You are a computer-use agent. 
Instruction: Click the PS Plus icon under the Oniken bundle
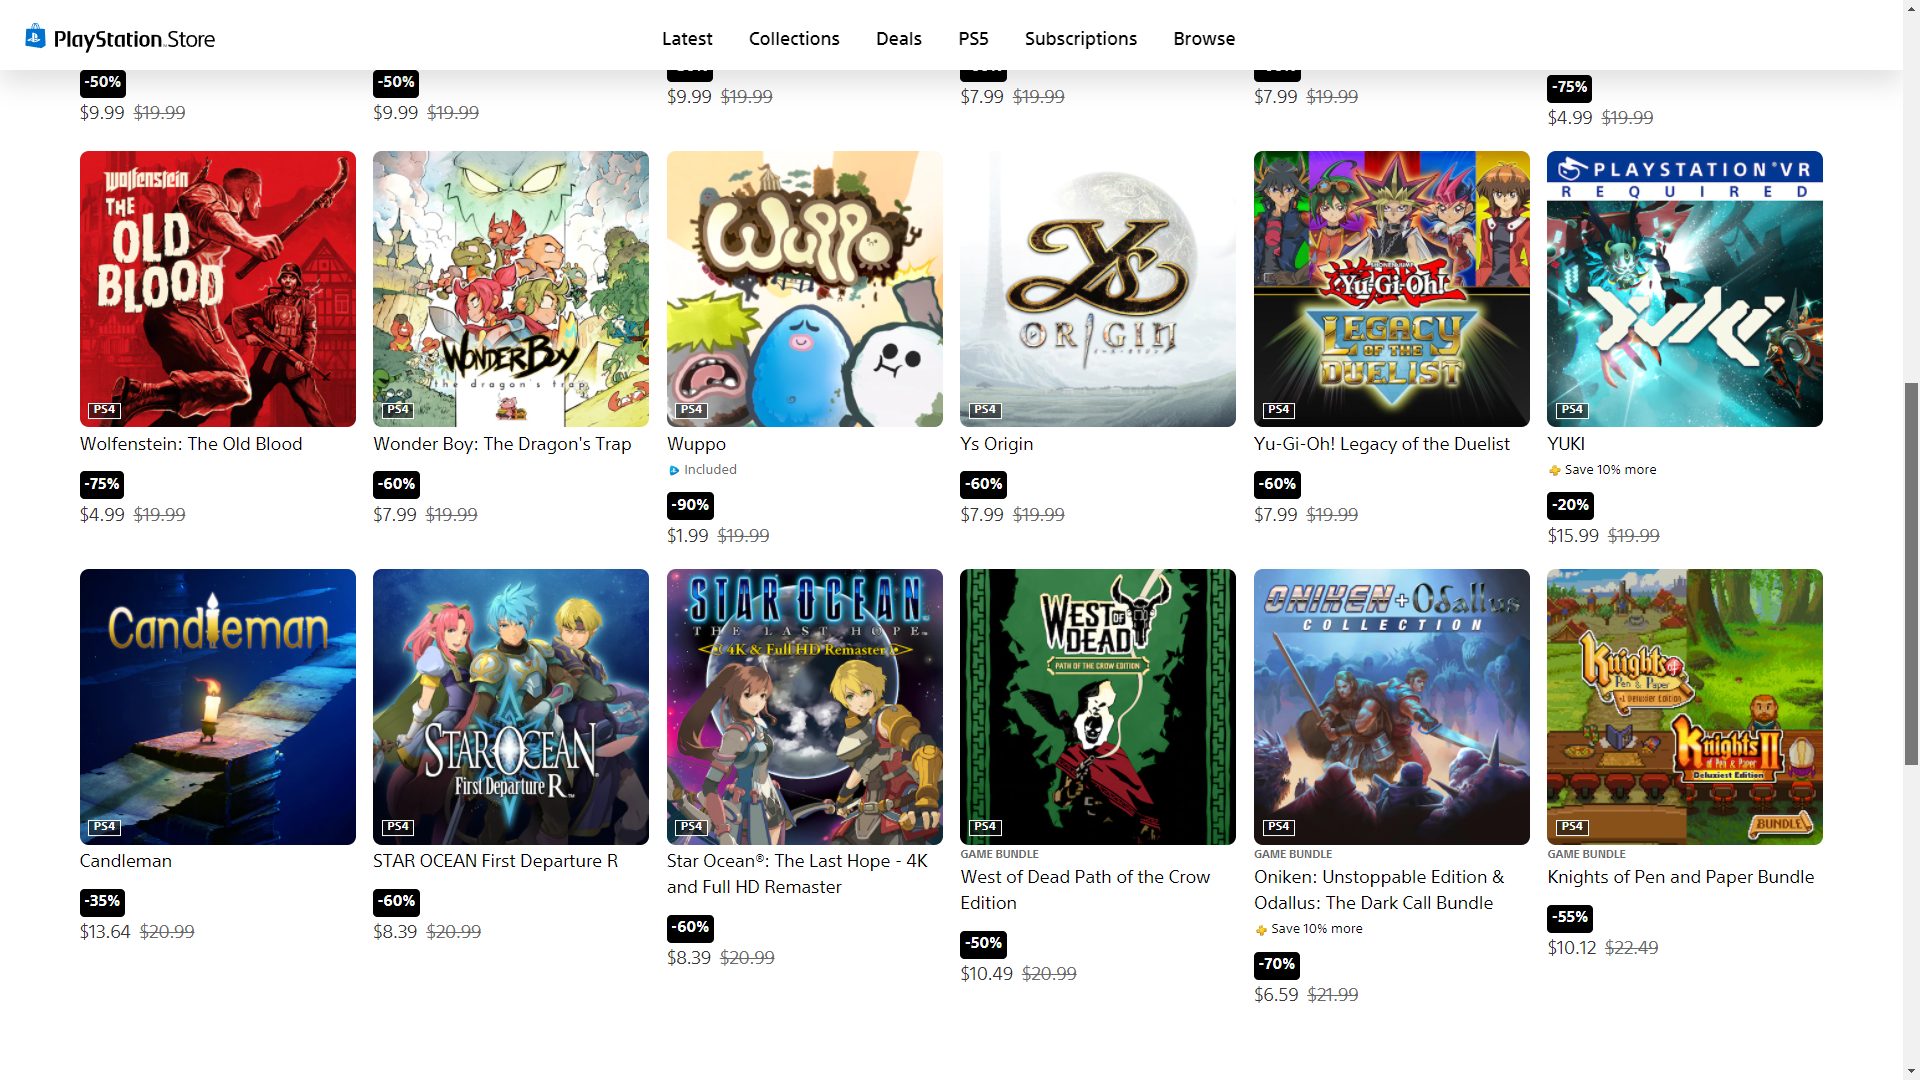pos(1261,929)
